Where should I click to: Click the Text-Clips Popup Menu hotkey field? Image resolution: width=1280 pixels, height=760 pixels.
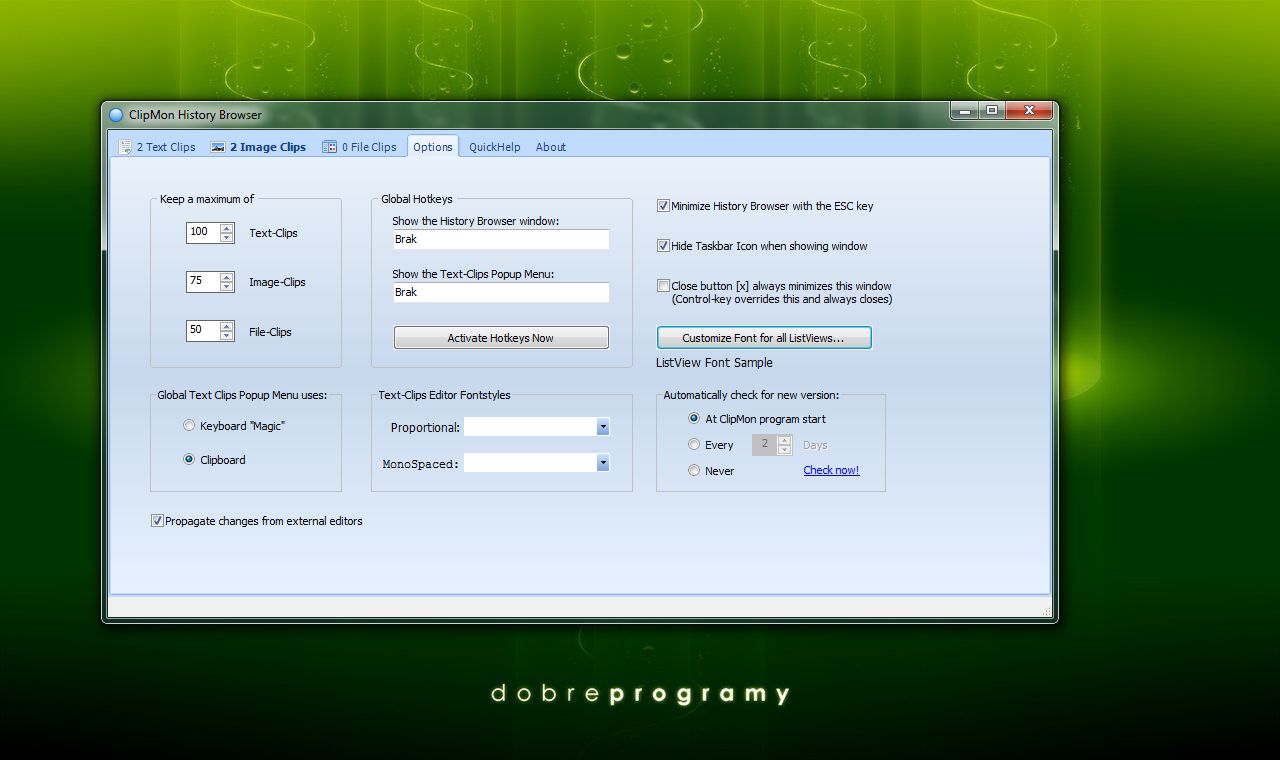(501, 292)
